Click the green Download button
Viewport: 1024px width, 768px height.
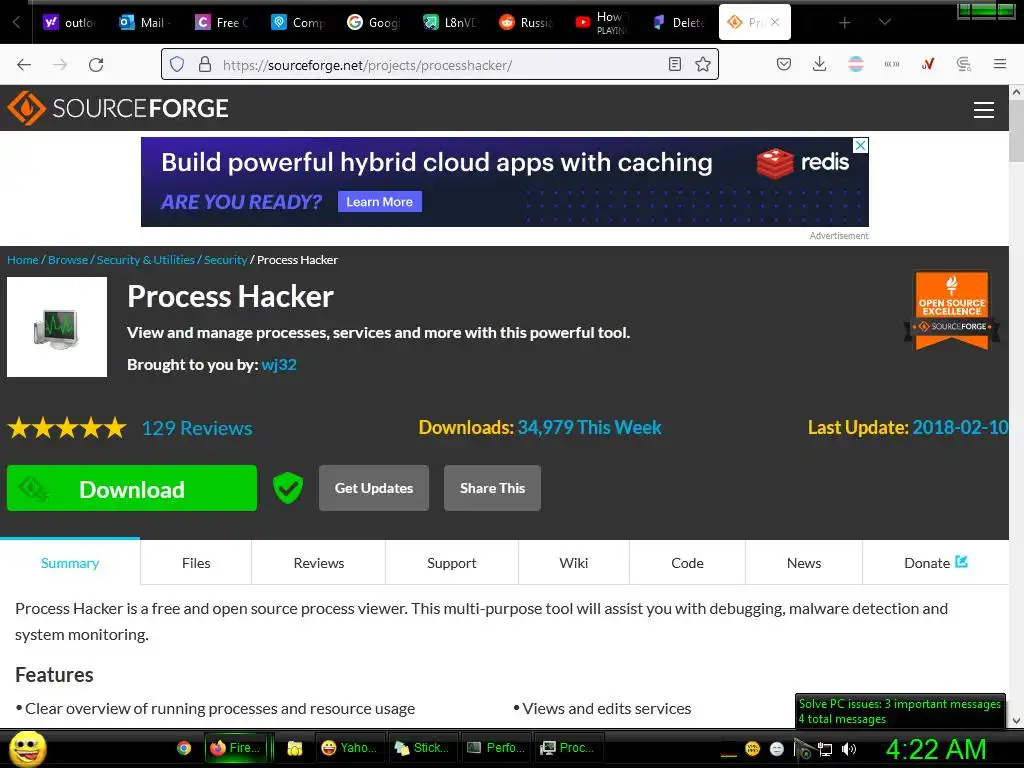(132, 488)
